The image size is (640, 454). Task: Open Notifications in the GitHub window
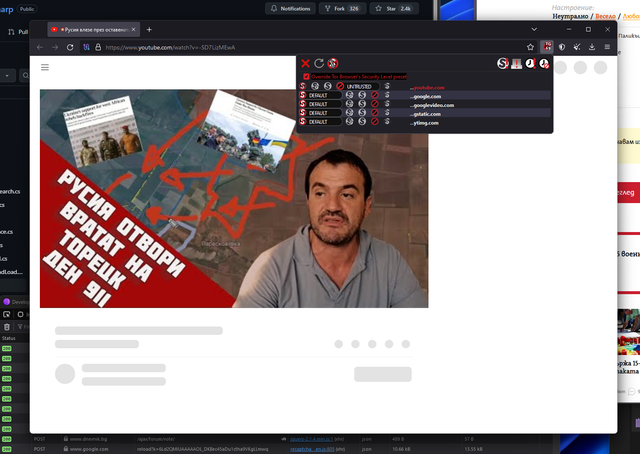(x=290, y=9)
